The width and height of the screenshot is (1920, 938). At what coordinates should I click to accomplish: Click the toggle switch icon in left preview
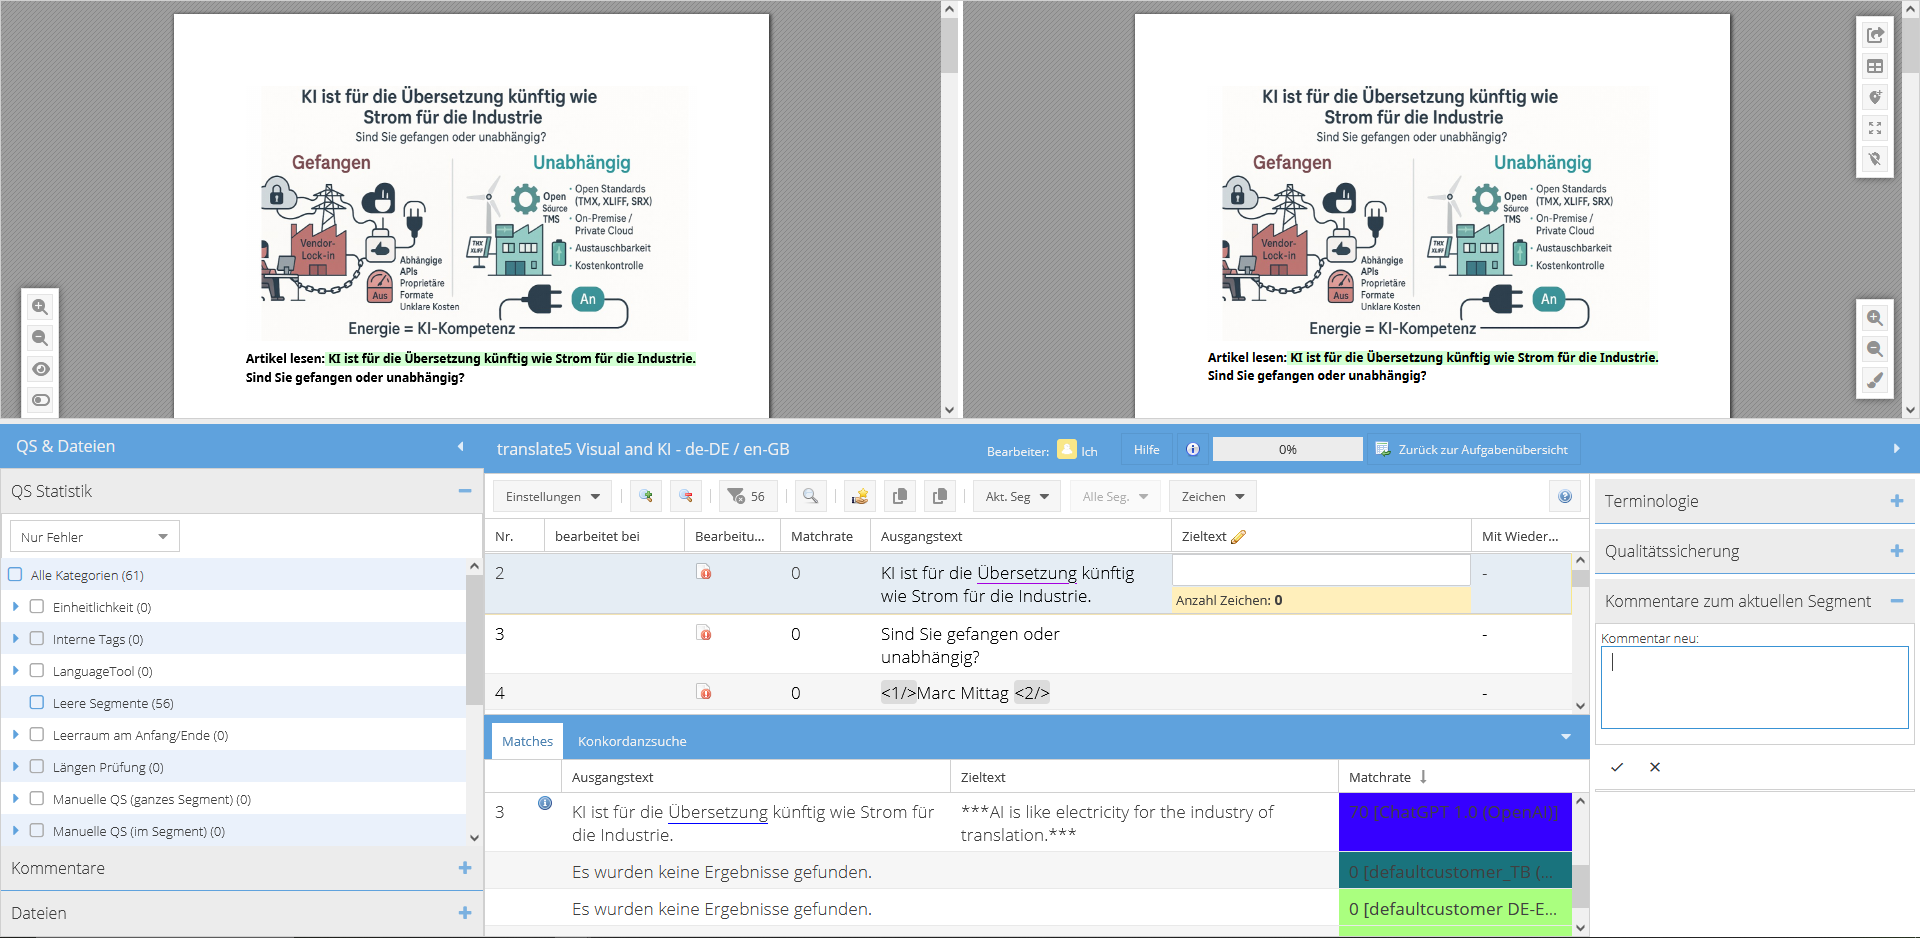(40, 400)
